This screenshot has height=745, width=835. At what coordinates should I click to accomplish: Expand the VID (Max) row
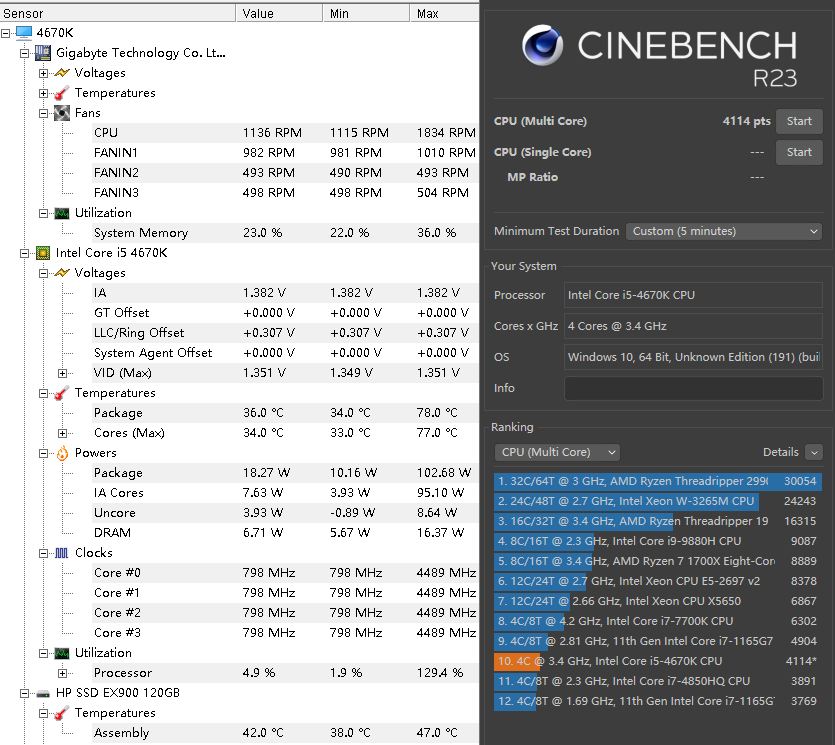(63, 373)
